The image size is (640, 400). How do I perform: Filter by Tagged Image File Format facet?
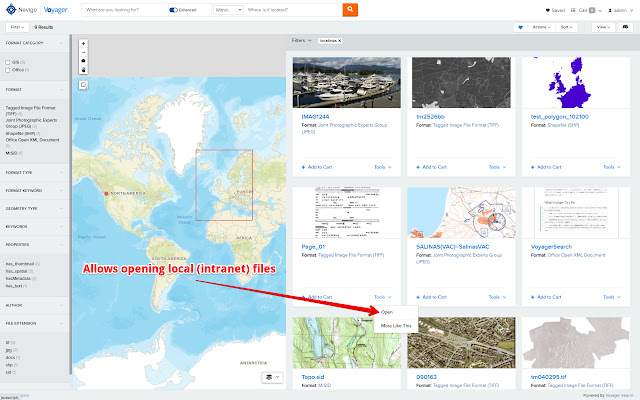point(30,111)
